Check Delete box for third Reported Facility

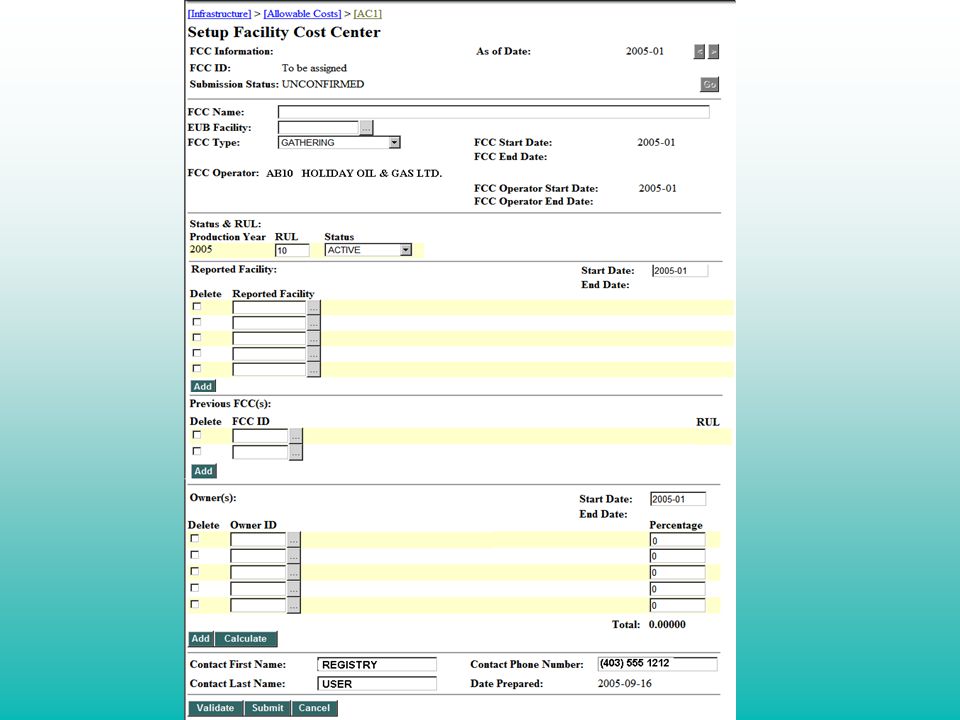(x=197, y=337)
